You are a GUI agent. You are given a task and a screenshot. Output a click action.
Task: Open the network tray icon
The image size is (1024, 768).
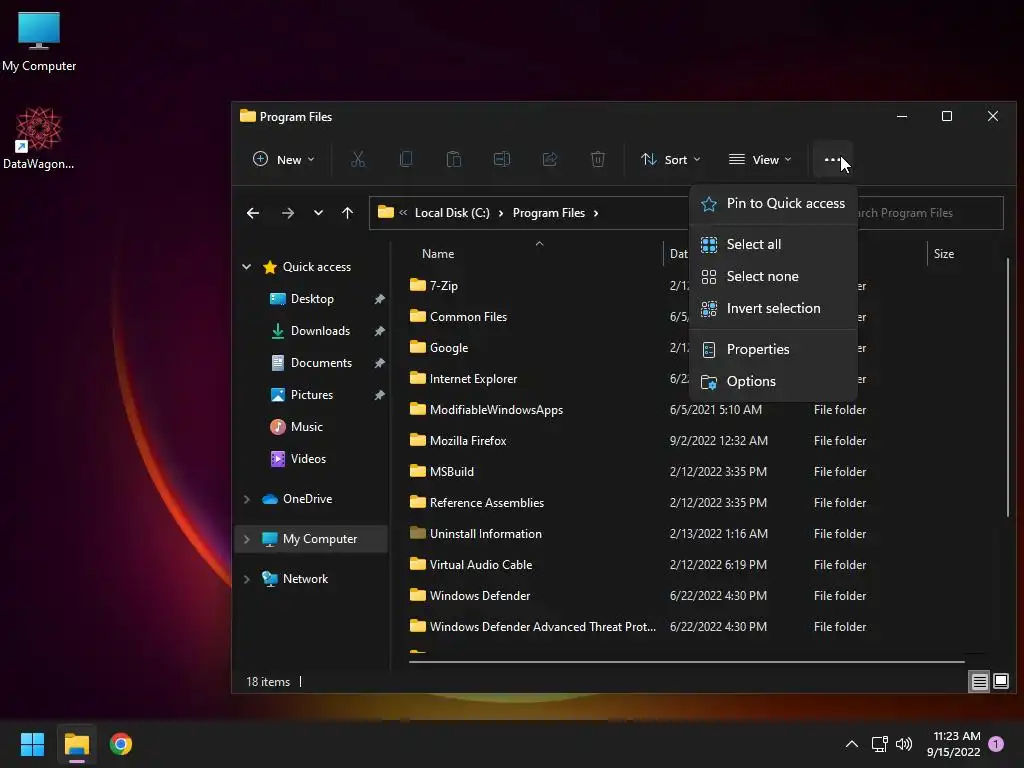click(x=879, y=744)
